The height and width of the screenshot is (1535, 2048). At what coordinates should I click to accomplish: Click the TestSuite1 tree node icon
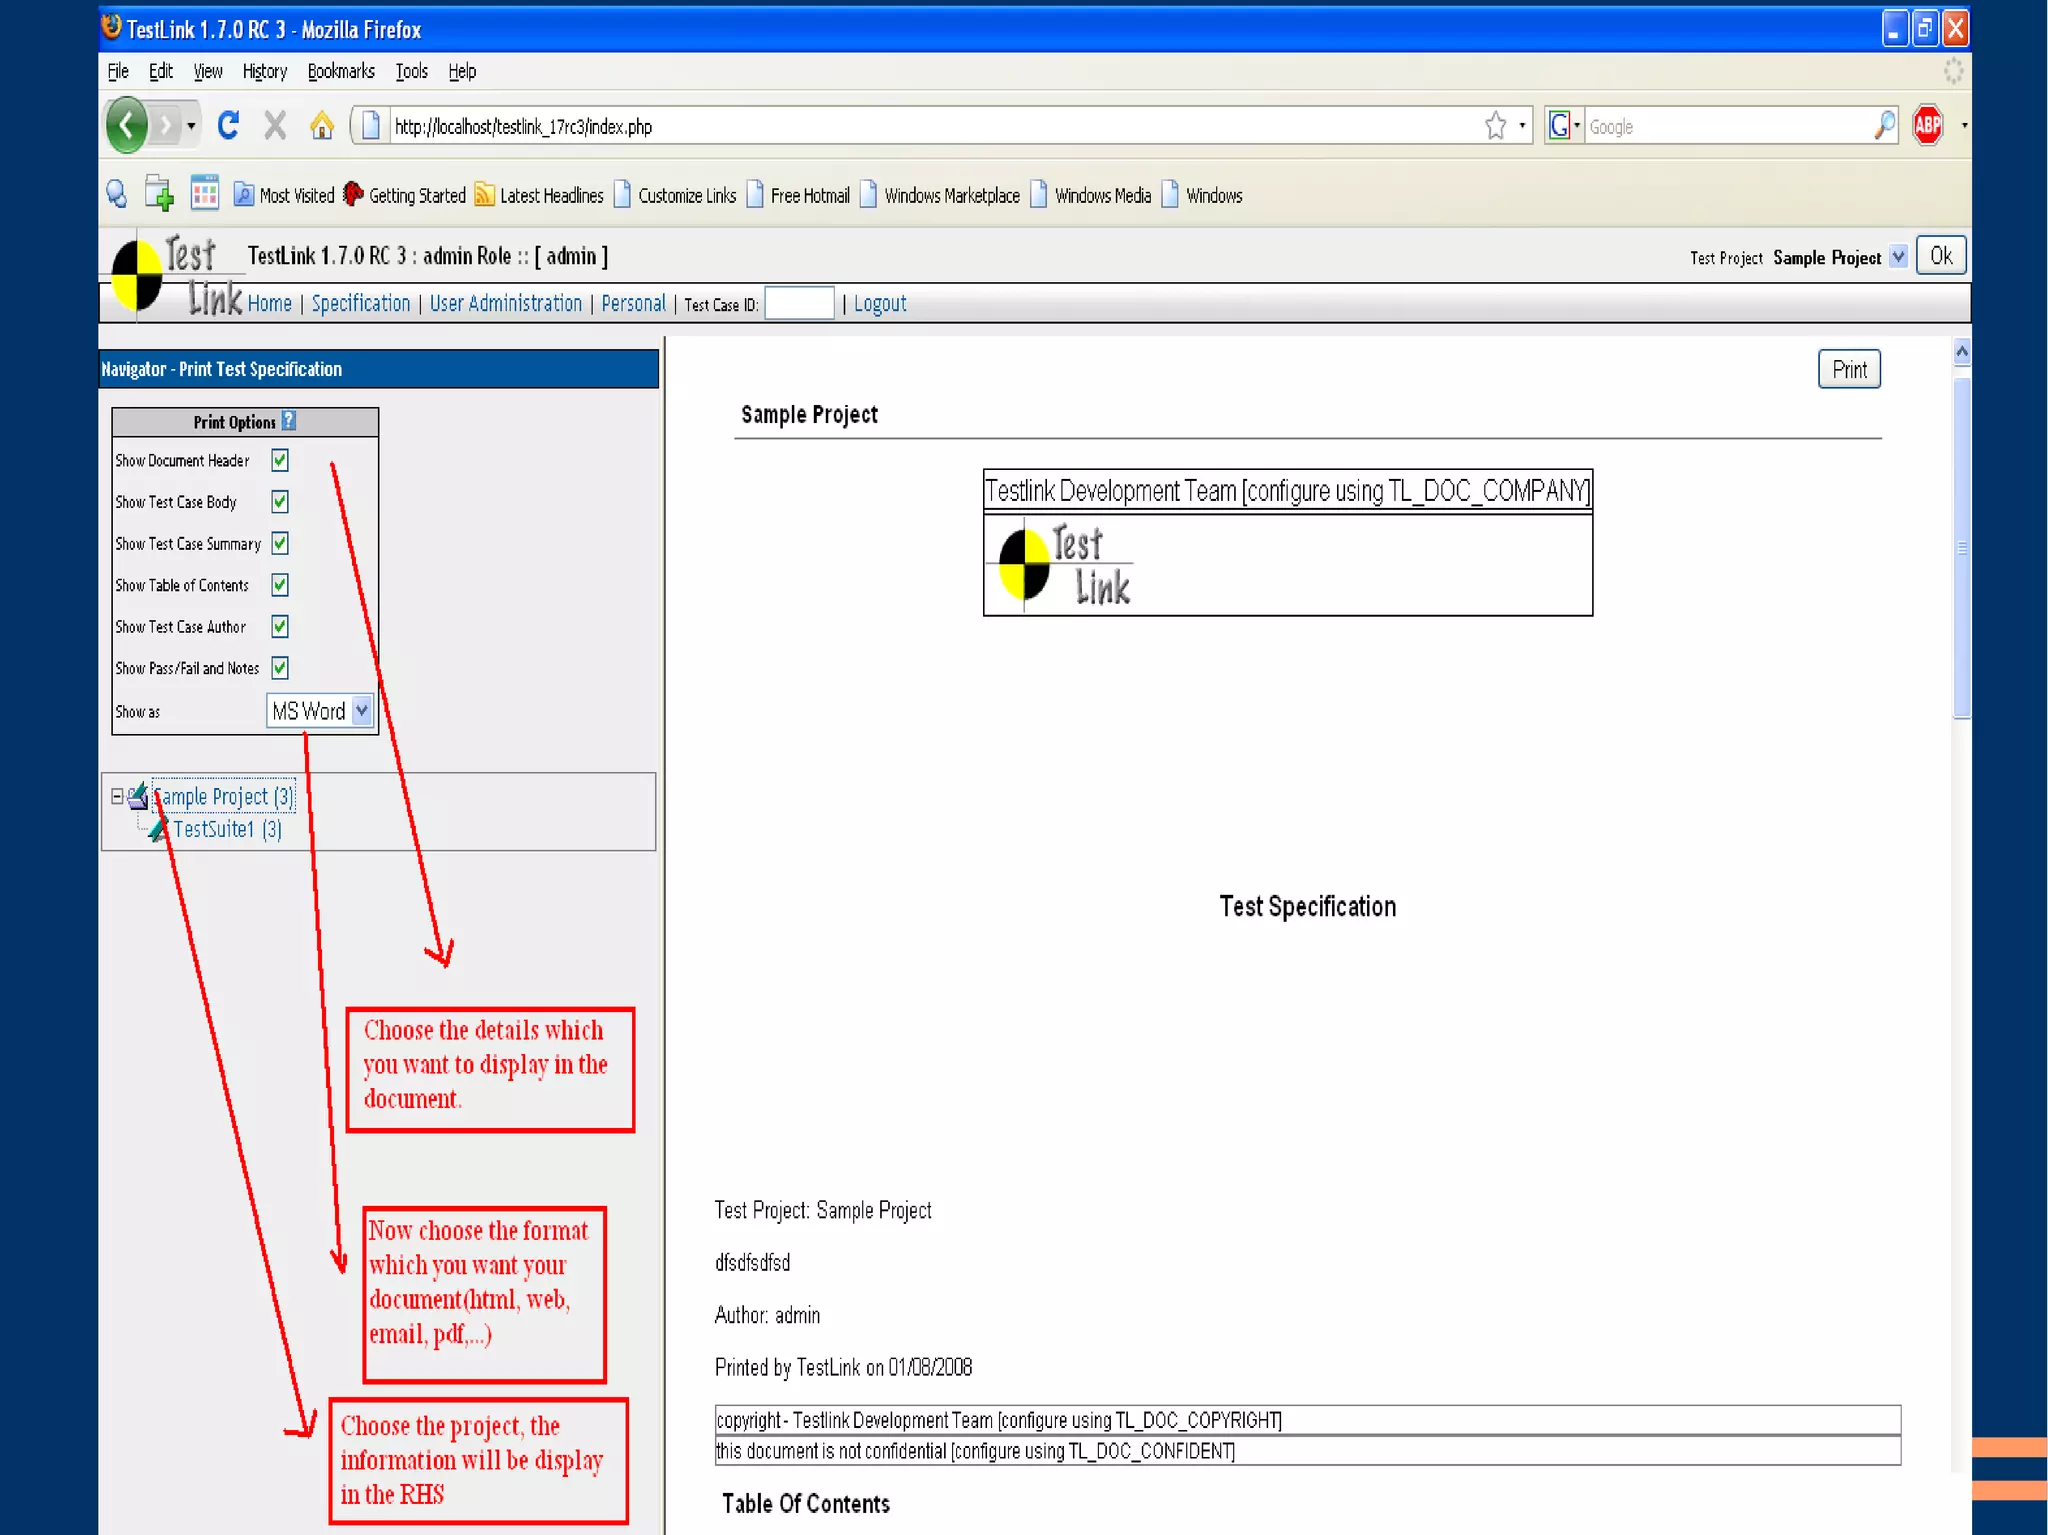(158, 829)
